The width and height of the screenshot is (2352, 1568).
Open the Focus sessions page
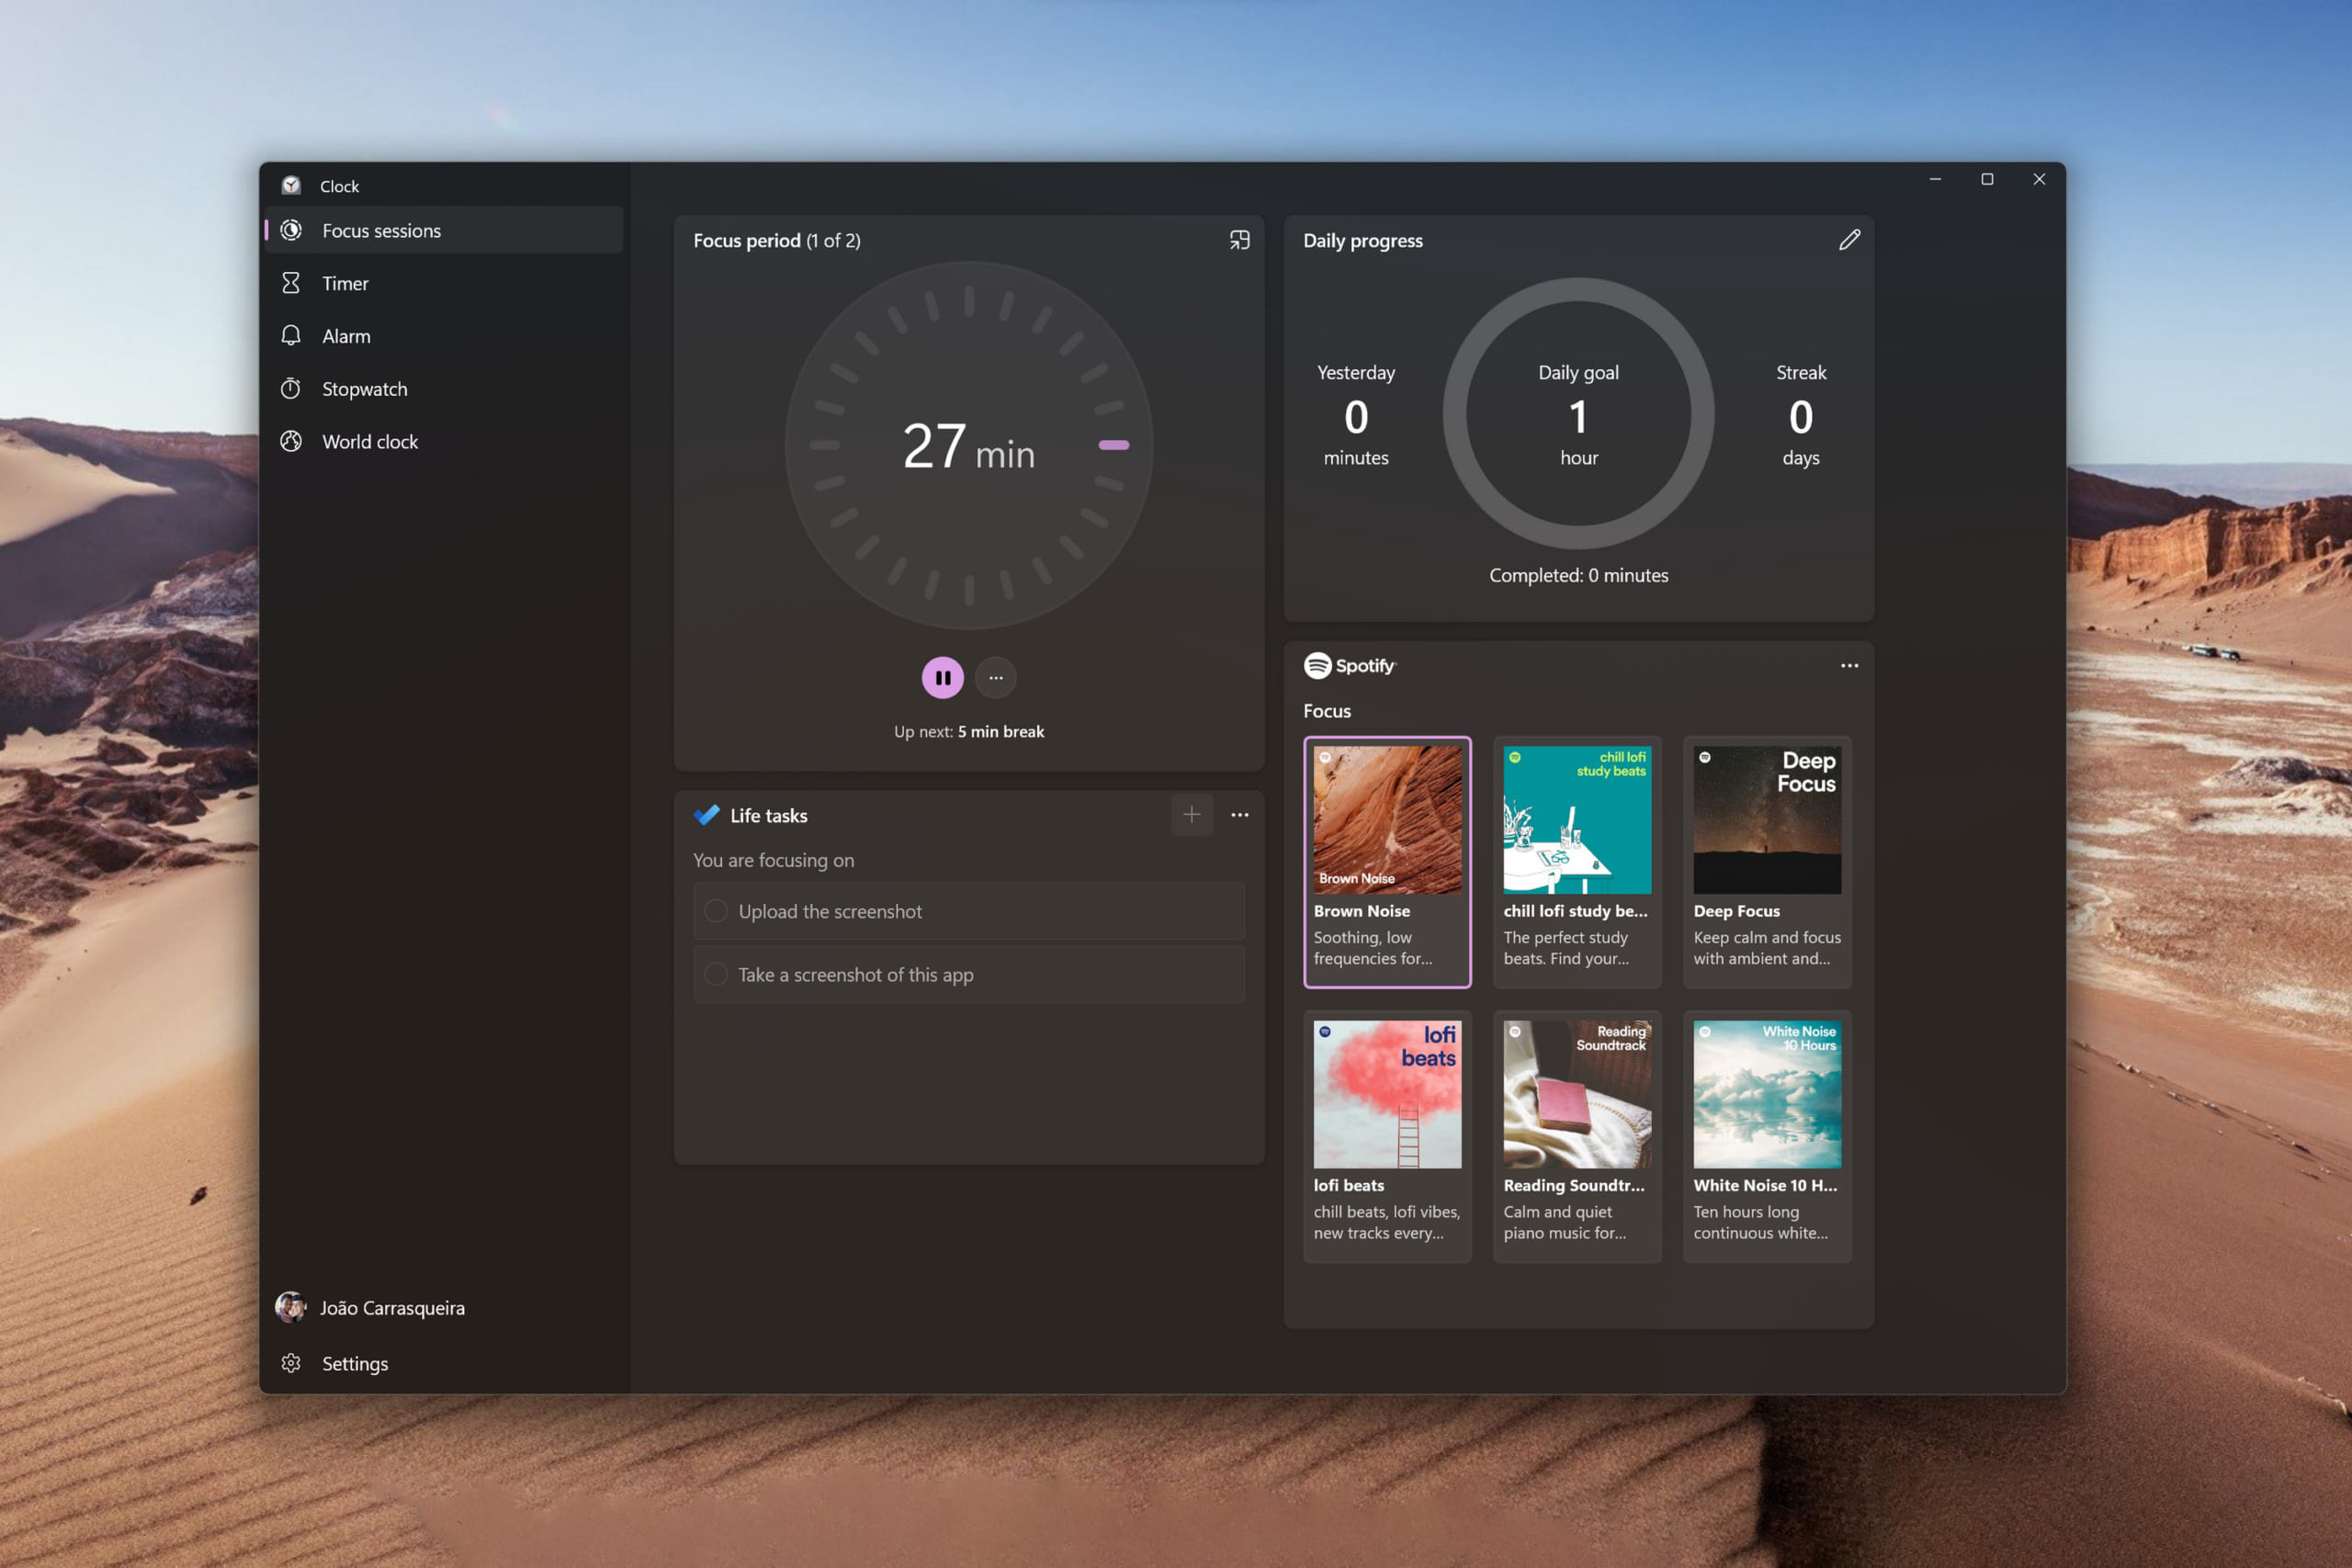(444, 230)
